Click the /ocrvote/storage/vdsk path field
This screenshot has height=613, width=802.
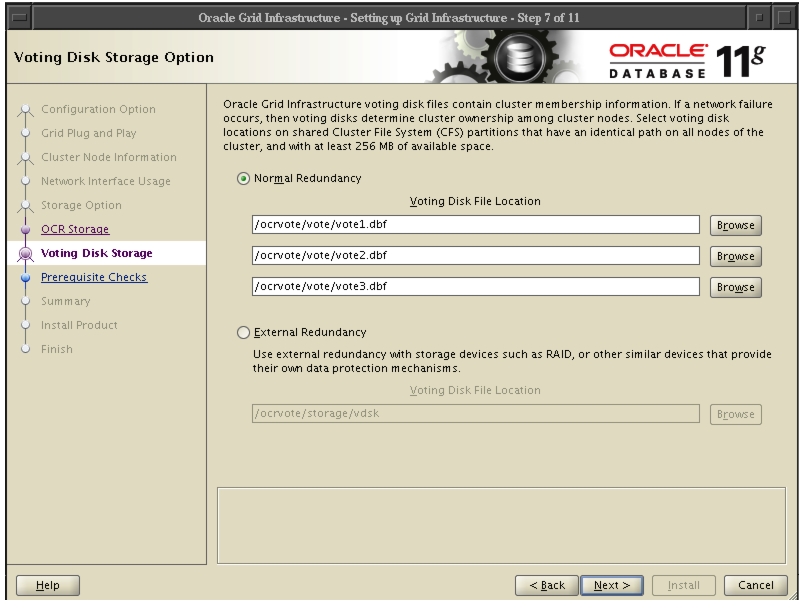point(476,413)
